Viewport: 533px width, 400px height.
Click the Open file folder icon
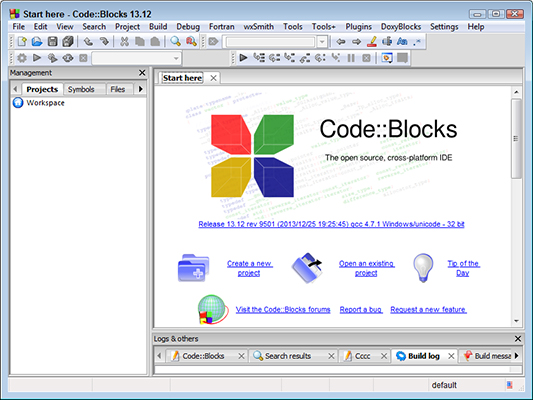[x=37, y=41]
